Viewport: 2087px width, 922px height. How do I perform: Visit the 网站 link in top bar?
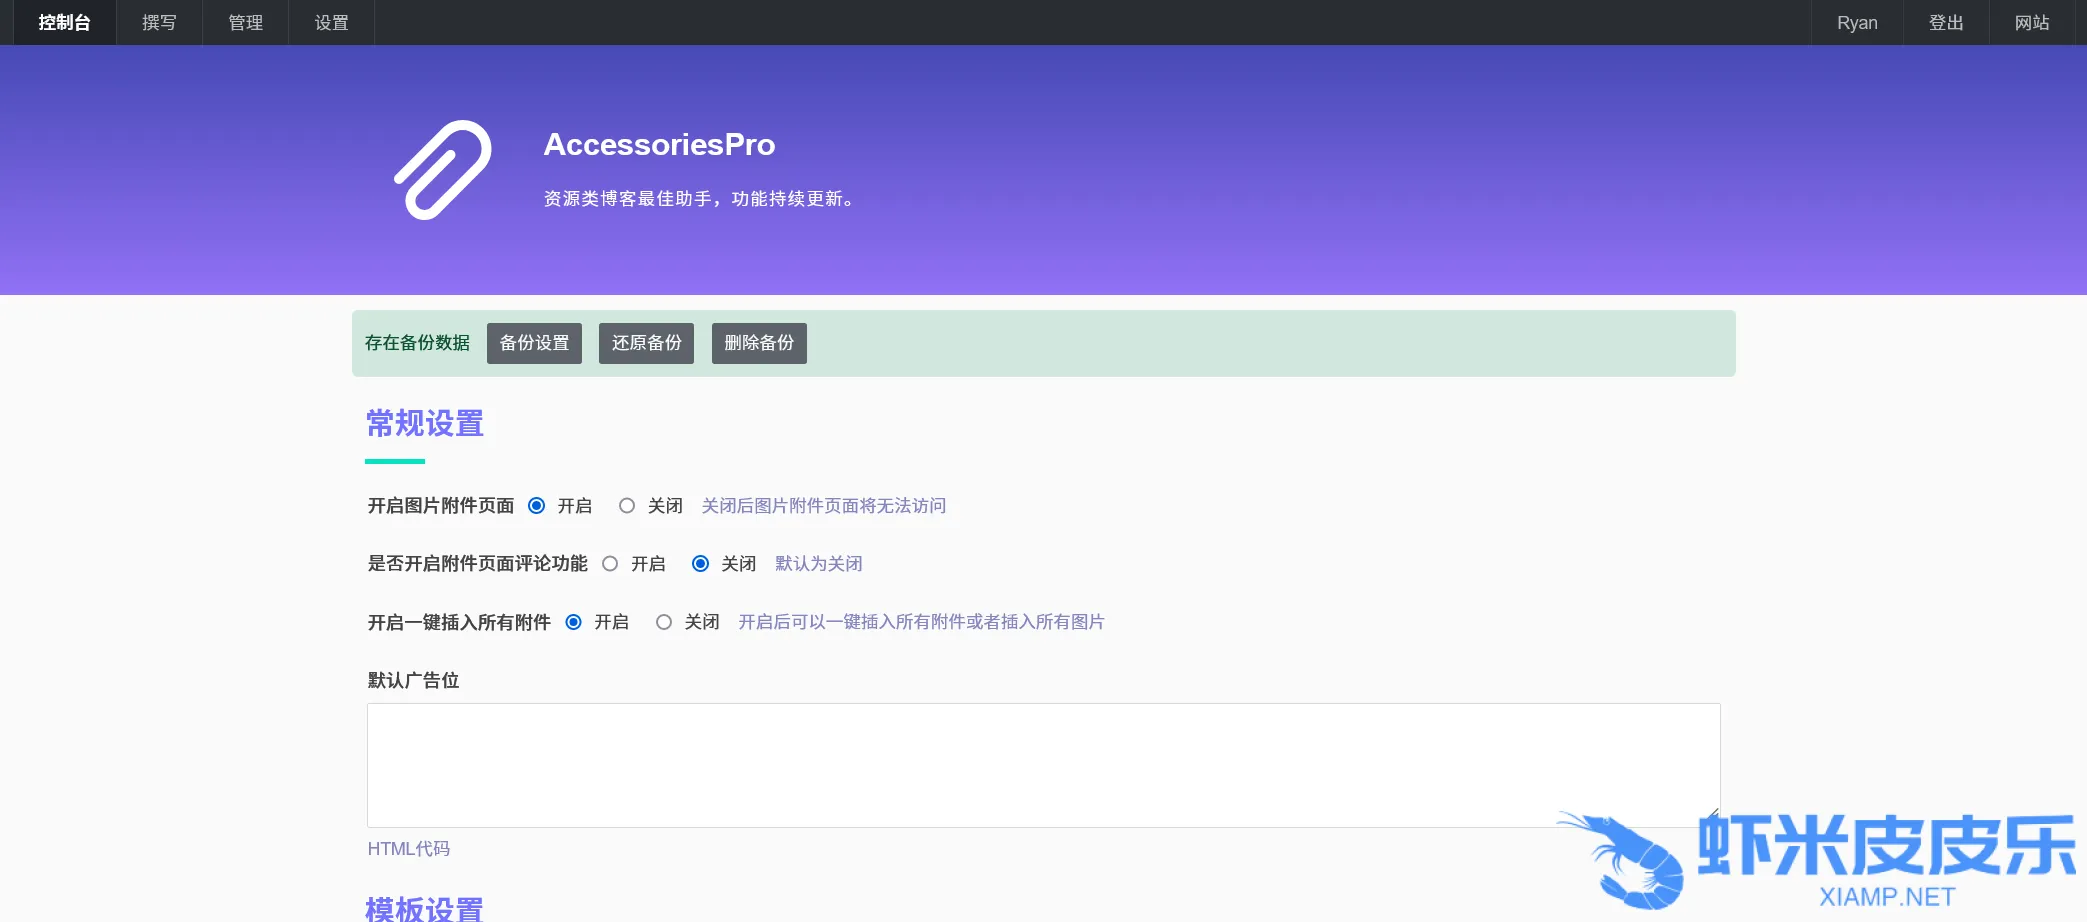tap(2032, 22)
